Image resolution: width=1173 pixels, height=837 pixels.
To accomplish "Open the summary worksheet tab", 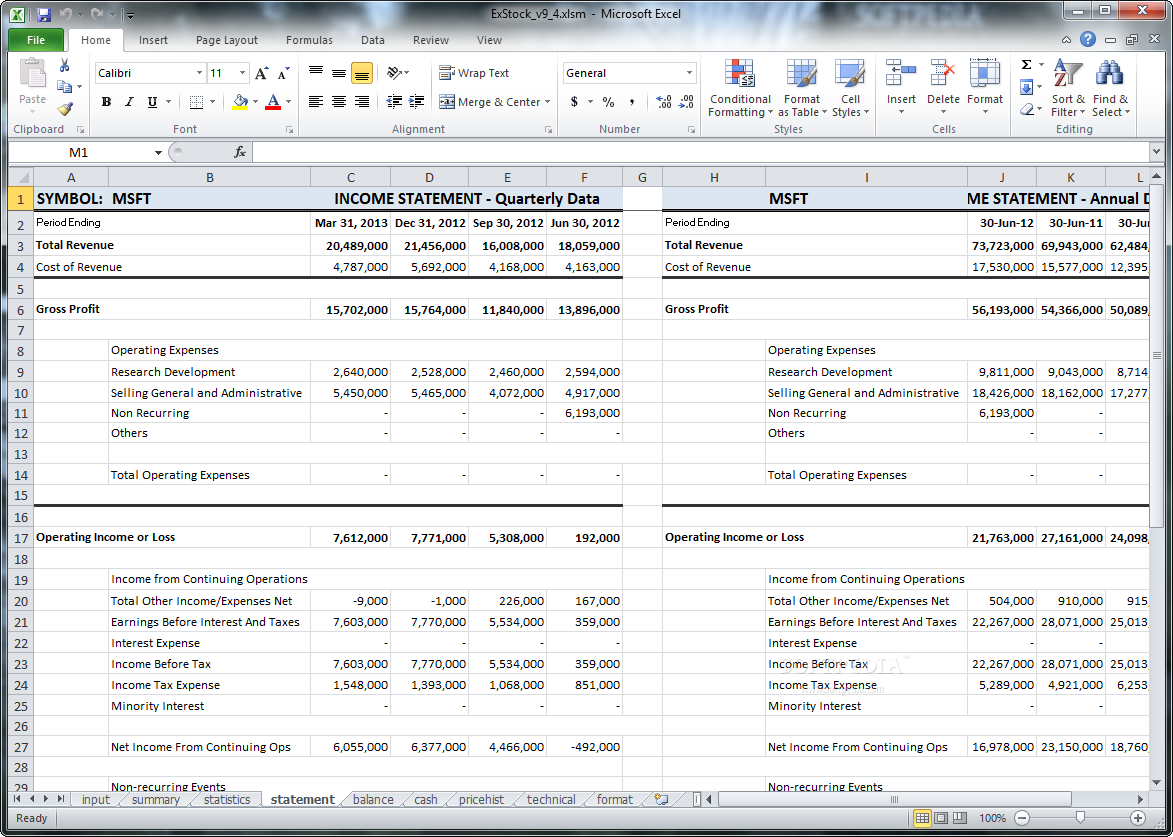I will pyautogui.click(x=156, y=800).
